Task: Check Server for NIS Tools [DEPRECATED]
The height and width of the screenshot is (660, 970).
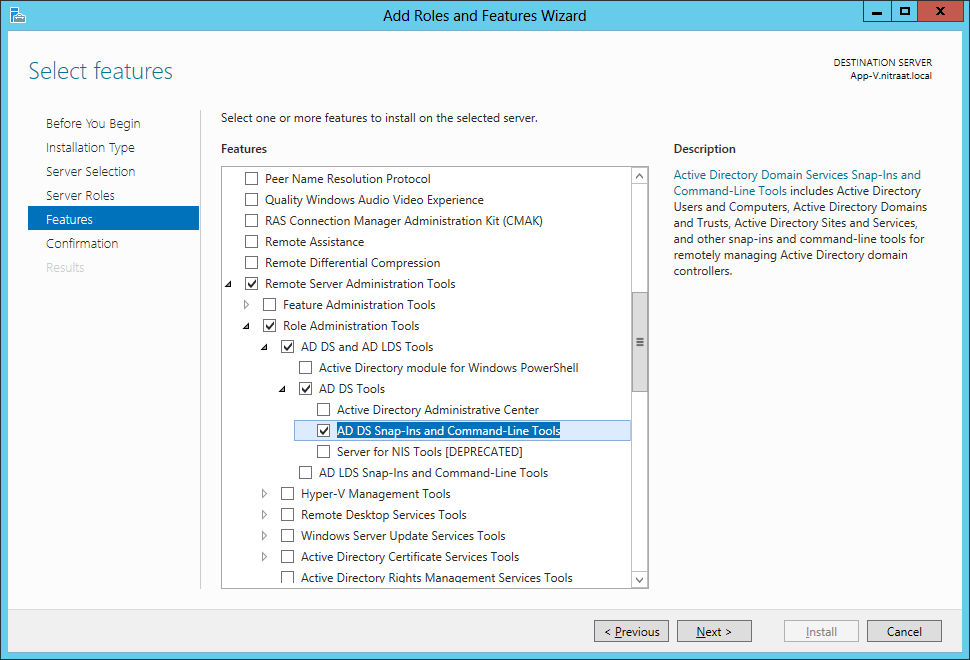Action: tap(323, 452)
